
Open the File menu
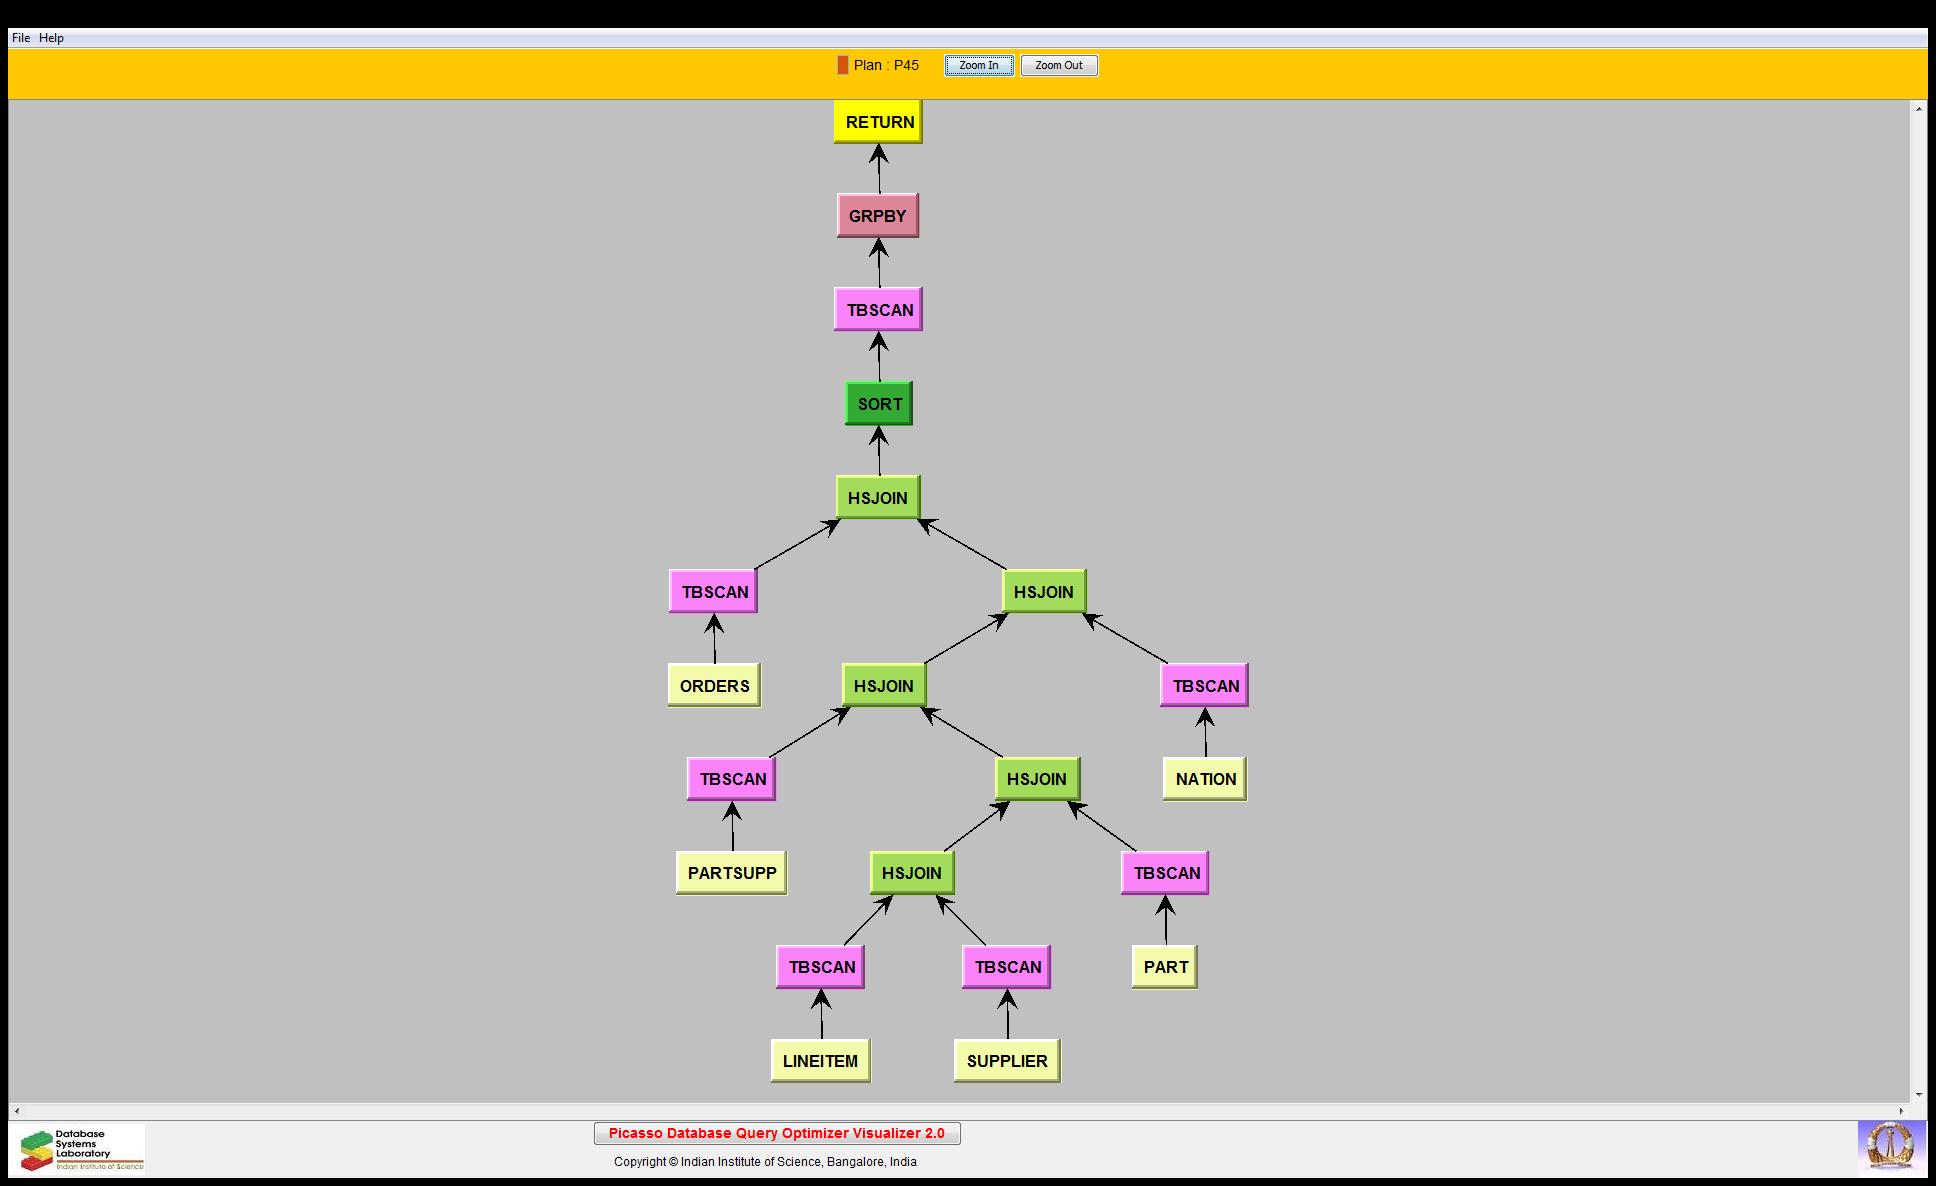point(20,38)
